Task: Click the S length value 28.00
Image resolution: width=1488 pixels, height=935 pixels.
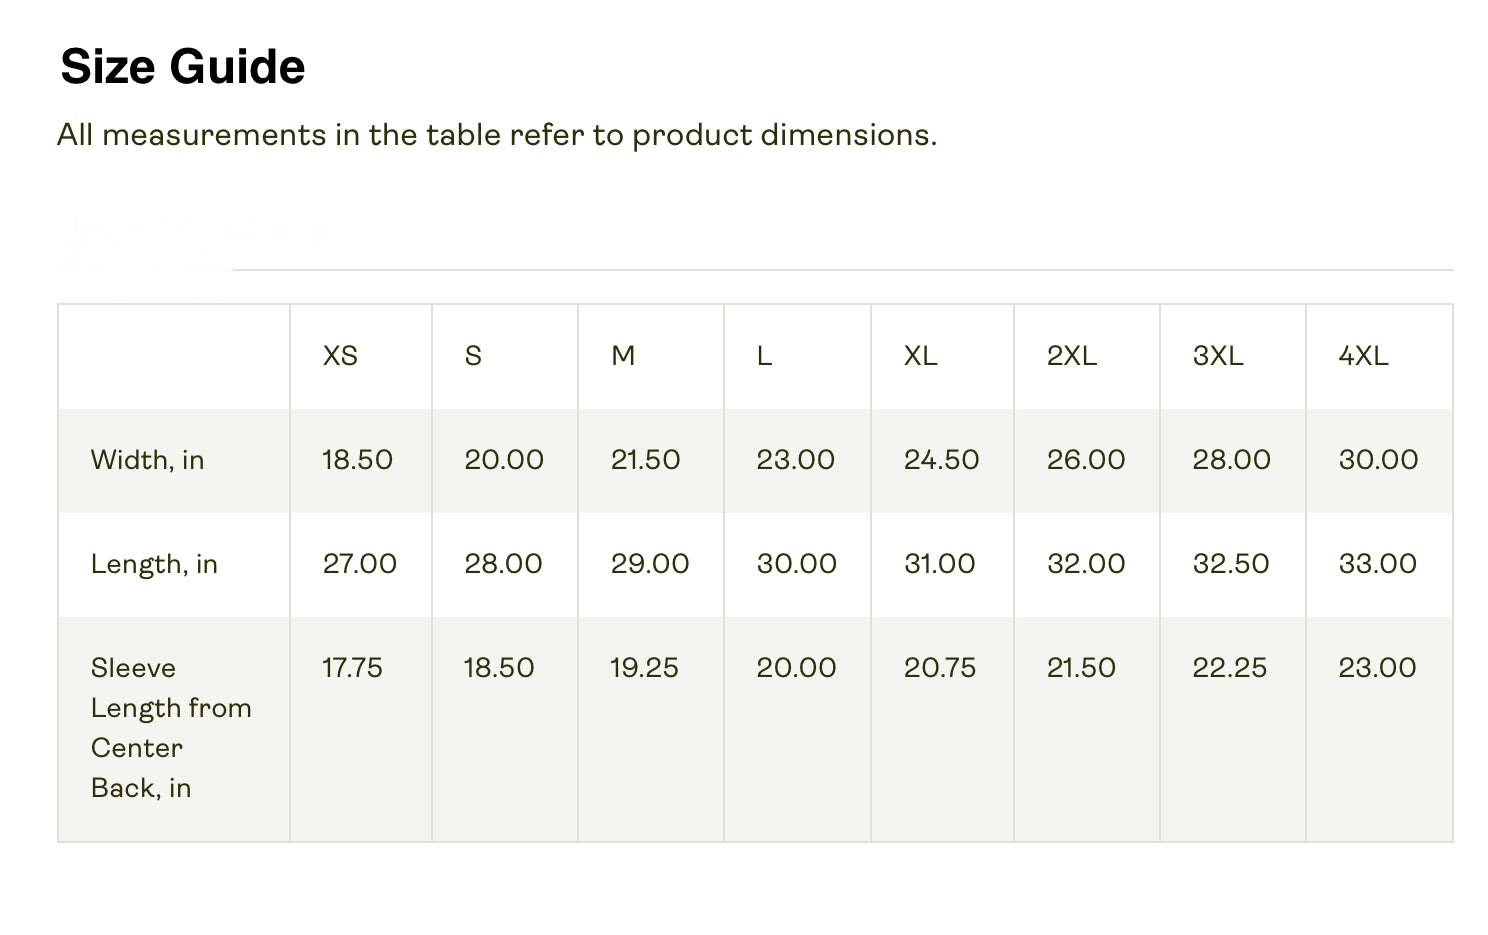Action: click(503, 564)
